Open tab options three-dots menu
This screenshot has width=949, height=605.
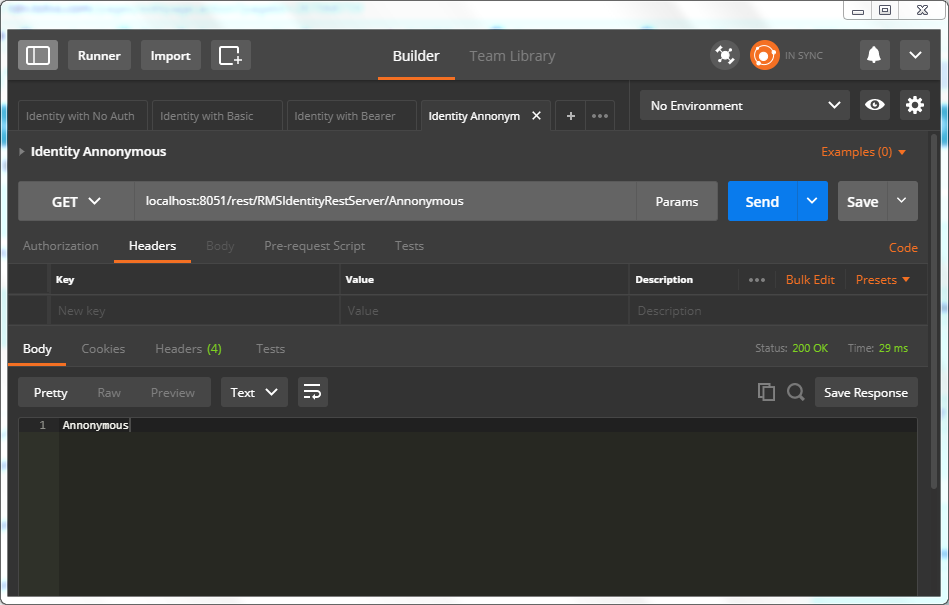[600, 116]
